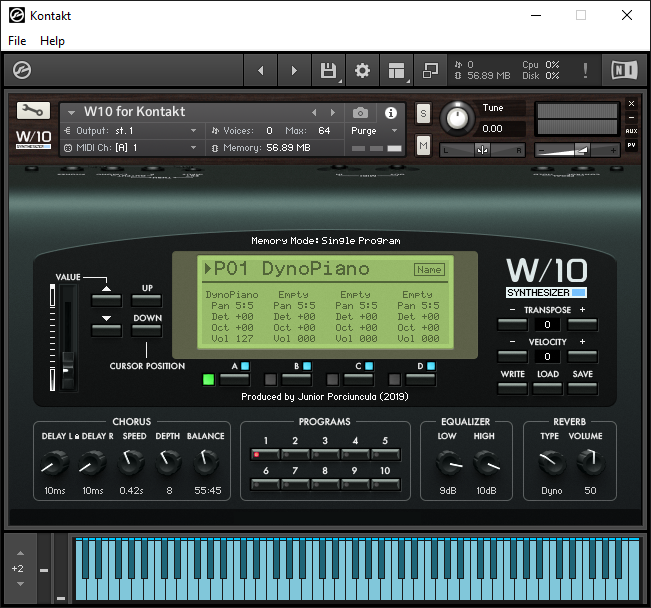Click the minimize view icon
Viewport: 651px width, 608px height.
tap(430, 71)
